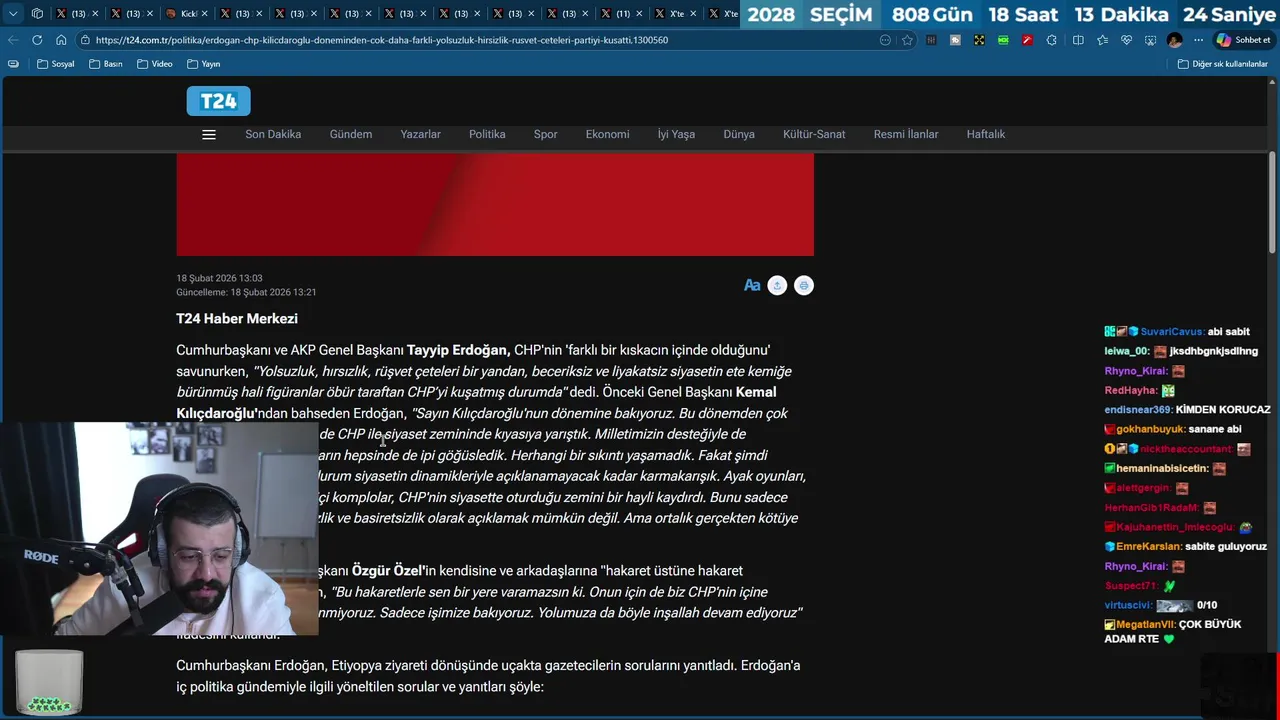Viewport: 1280px width, 720px height.
Task: Click the red extension icon
Action: (x=1027, y=40)
